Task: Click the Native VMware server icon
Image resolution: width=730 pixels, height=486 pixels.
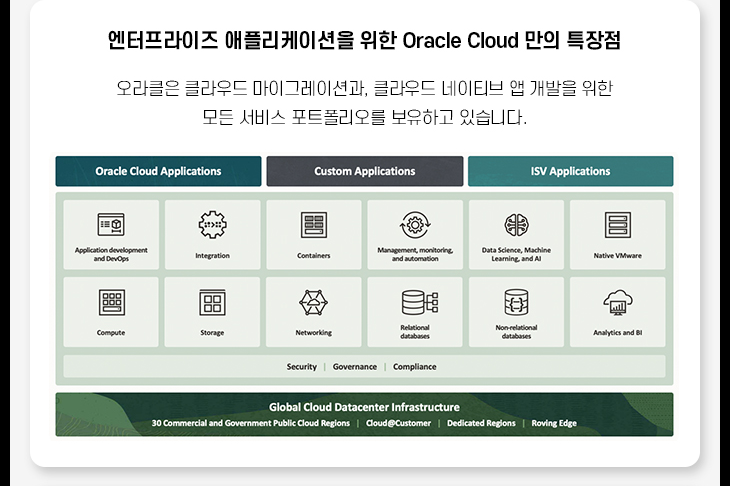Action: pos(617,225)
